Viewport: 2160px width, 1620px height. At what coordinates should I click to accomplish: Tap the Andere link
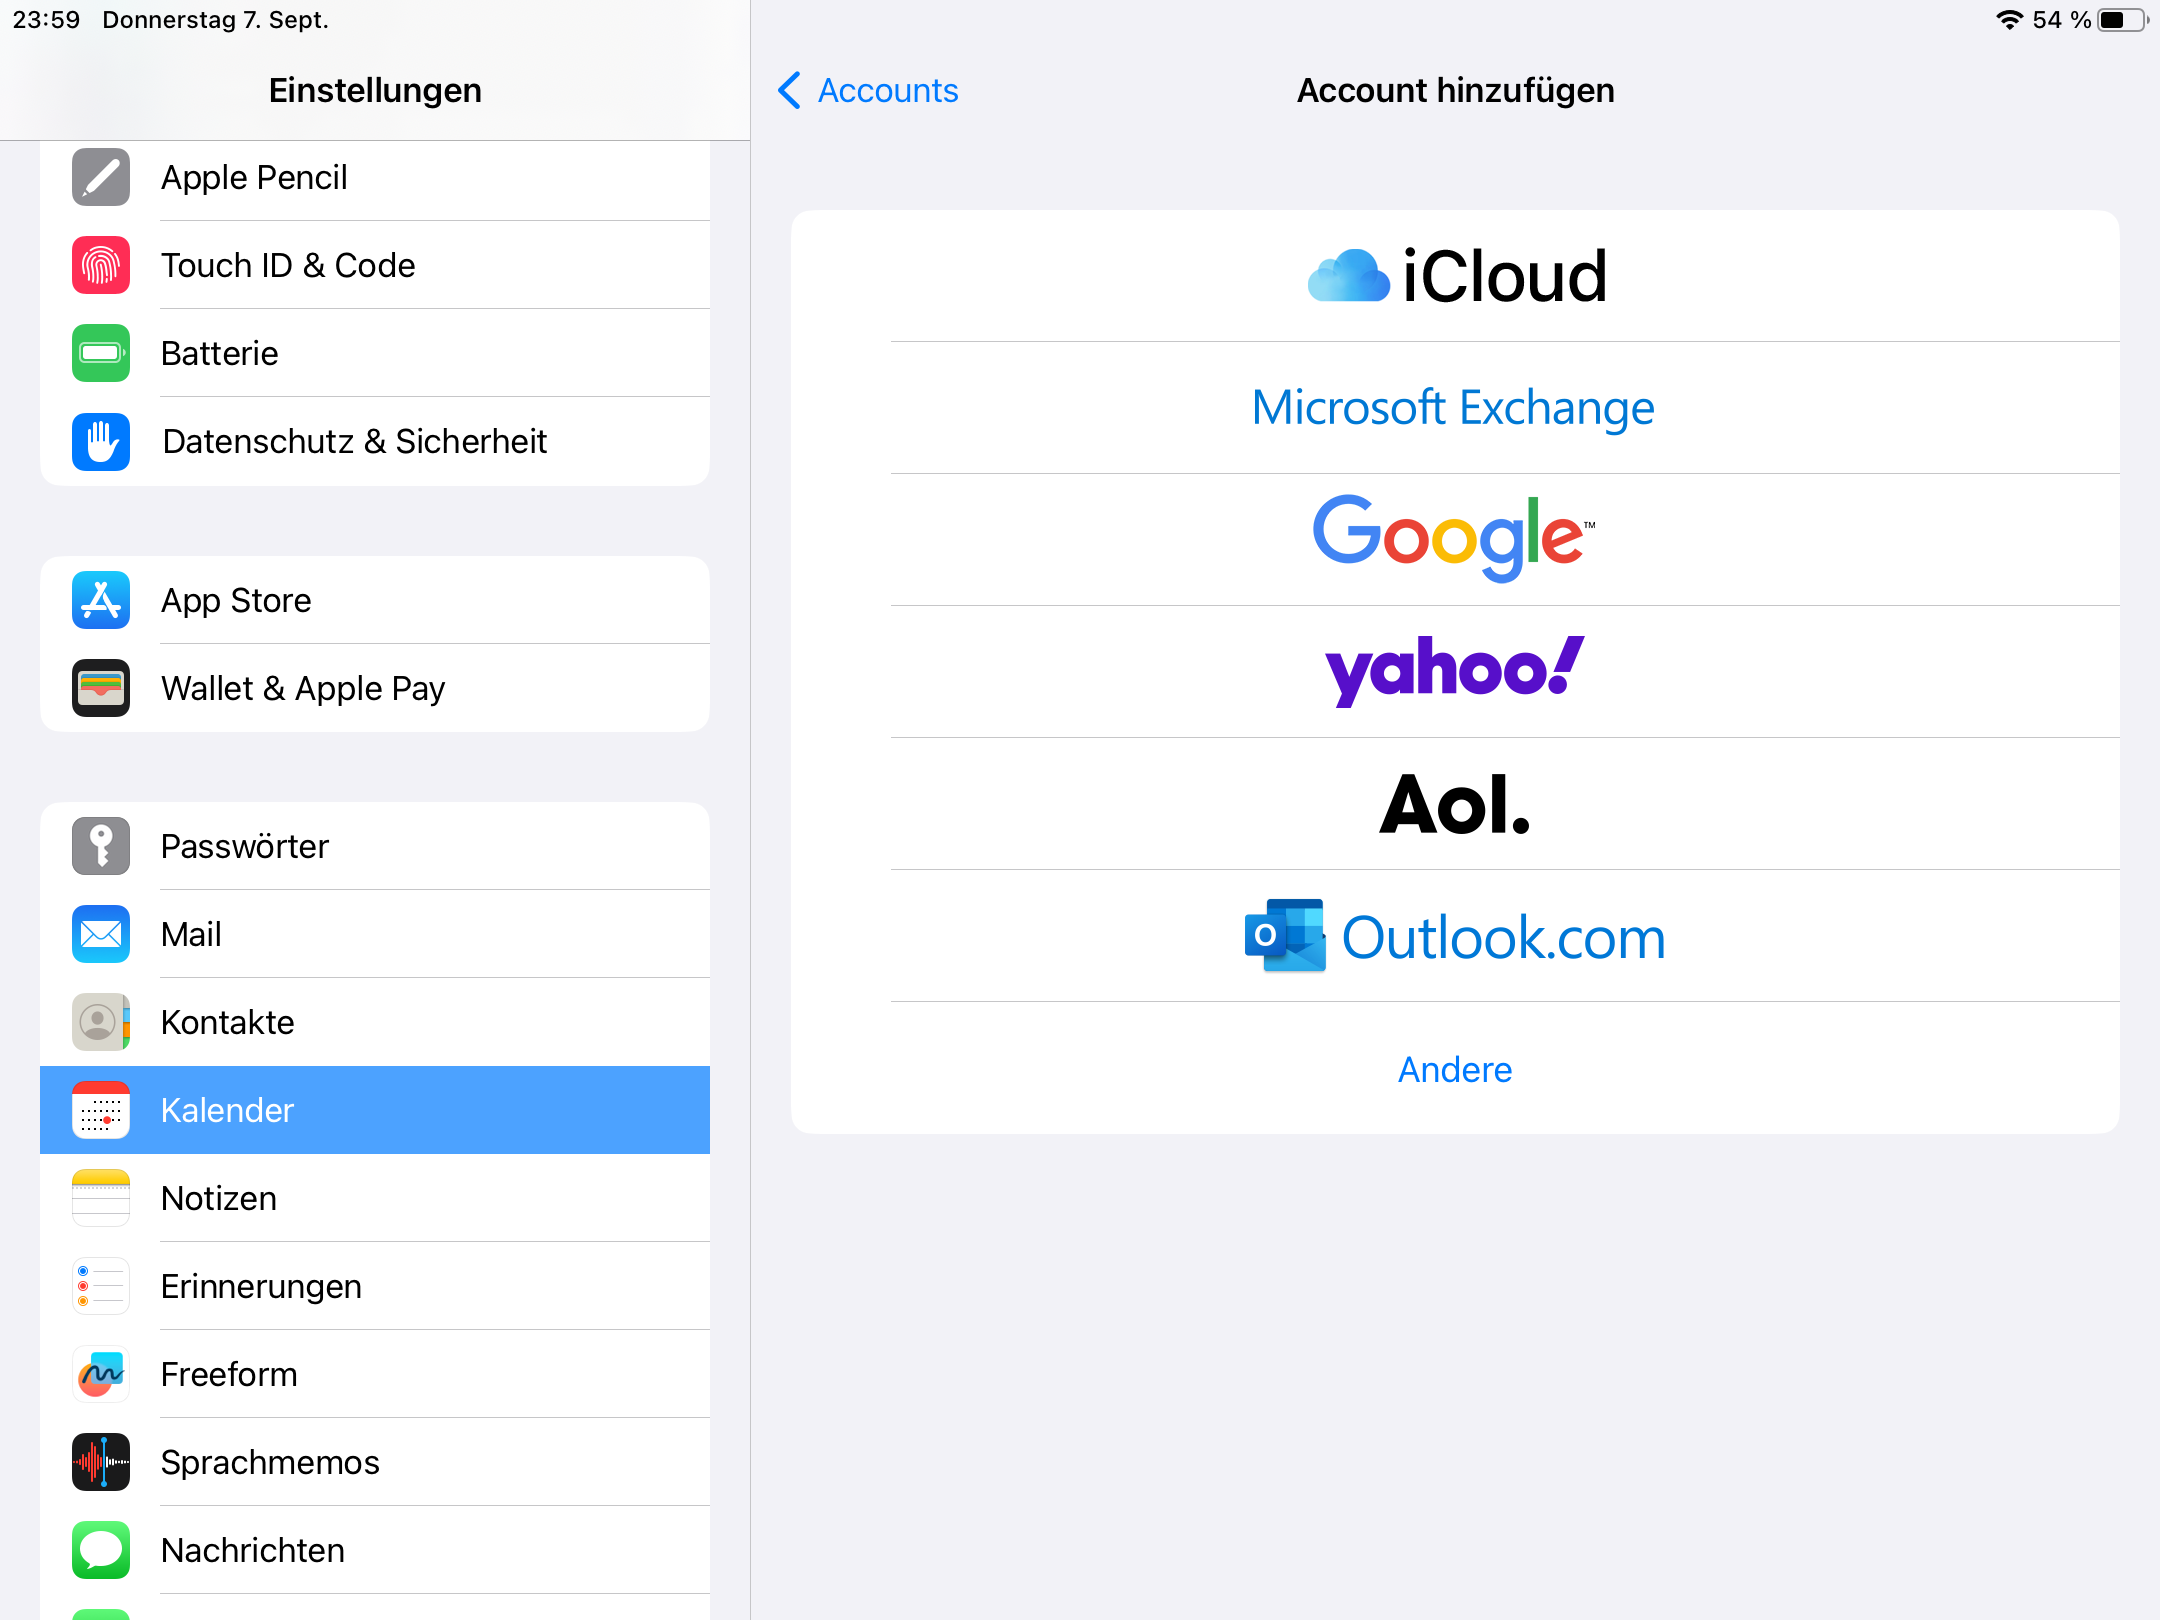(x=1455, y=1070)
